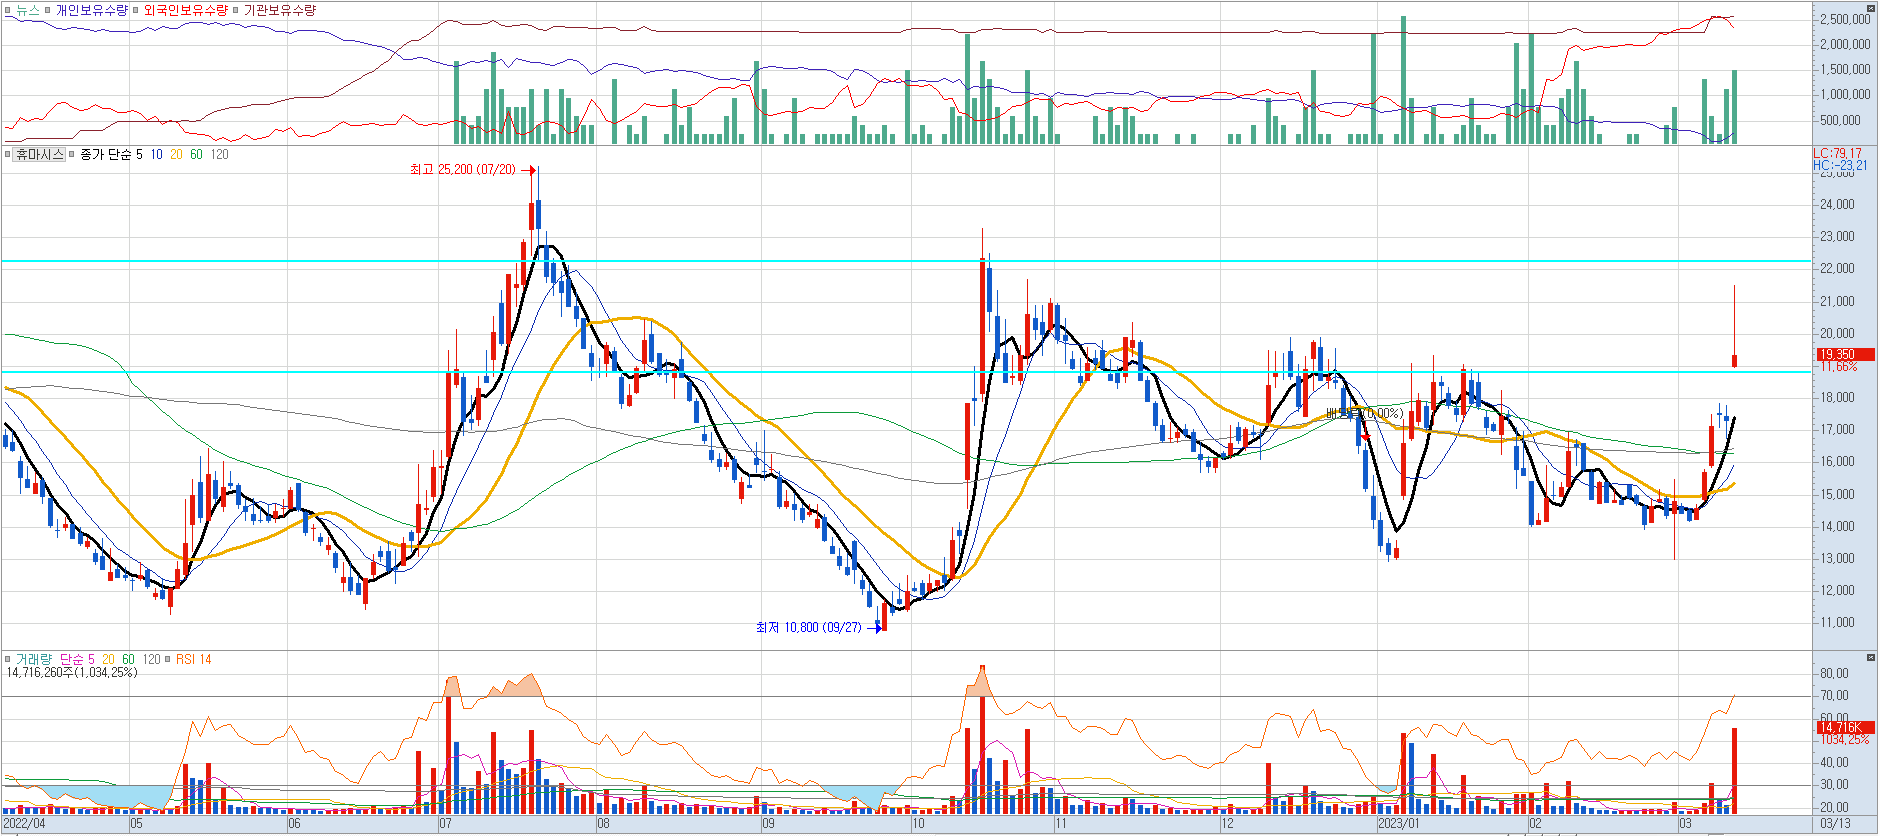Screen dimensions: 1880x836
Task: Select the green 60 price moving average period
Action: click(x=196, y=154)
